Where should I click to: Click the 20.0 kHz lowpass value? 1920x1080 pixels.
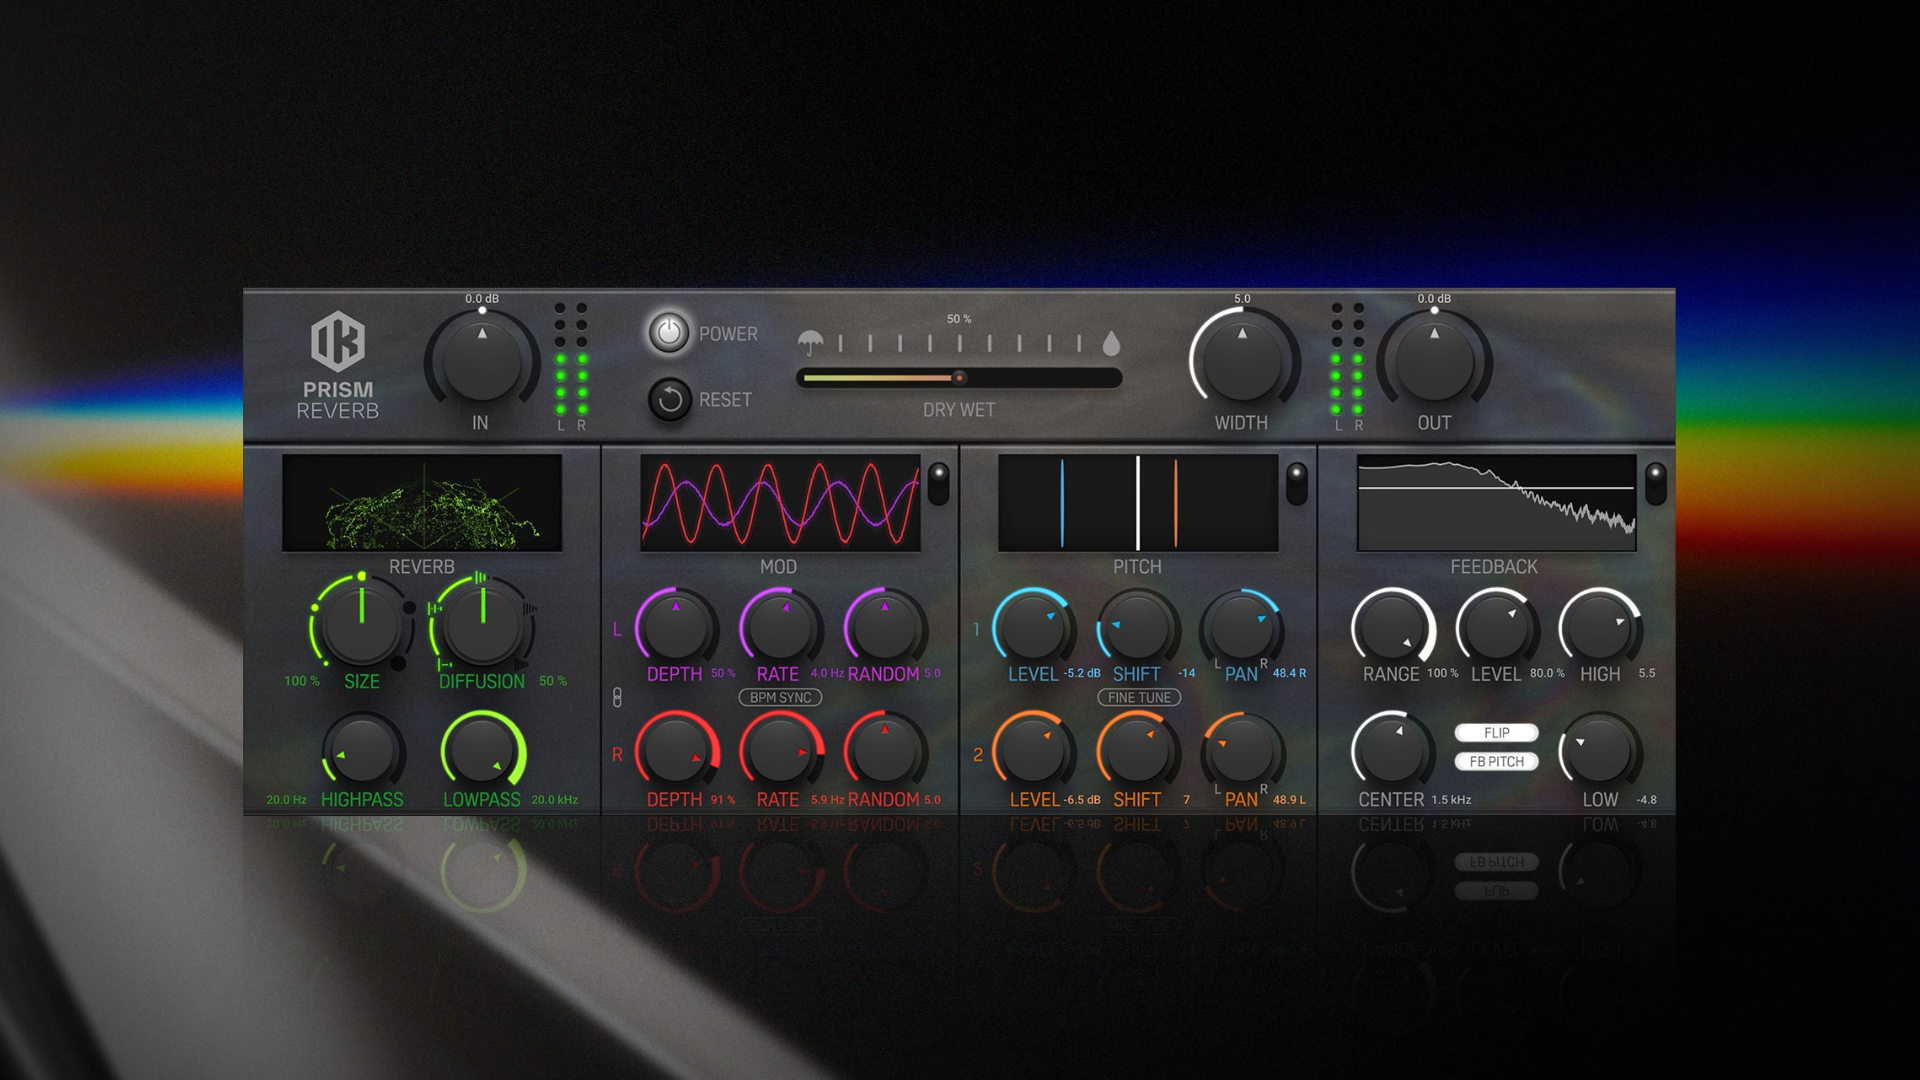tap(554, 800)
